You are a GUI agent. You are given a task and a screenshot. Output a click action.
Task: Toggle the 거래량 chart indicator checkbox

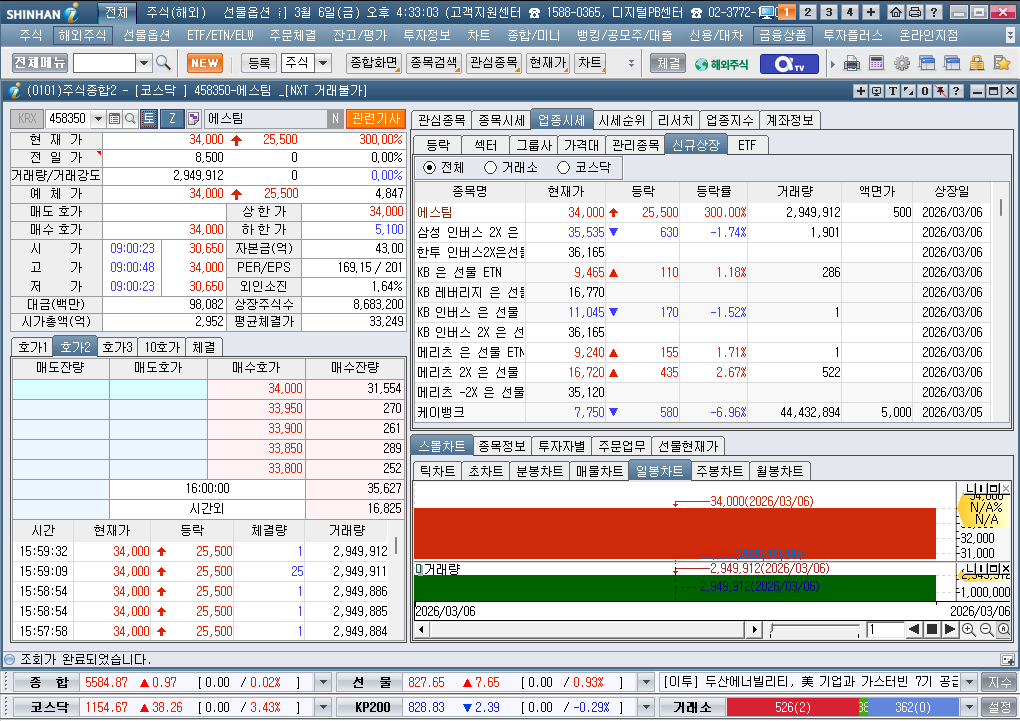coord(419,569)
